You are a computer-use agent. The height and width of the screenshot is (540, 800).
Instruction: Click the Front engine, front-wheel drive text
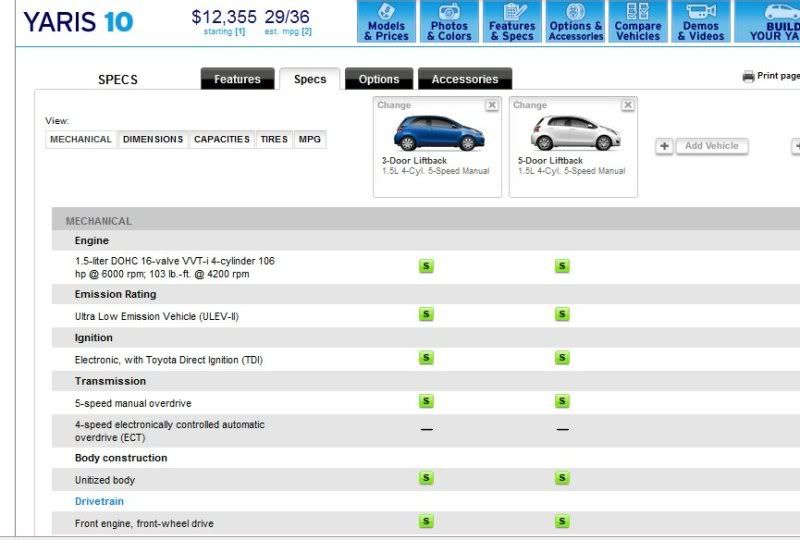click(x=144, y=524)
